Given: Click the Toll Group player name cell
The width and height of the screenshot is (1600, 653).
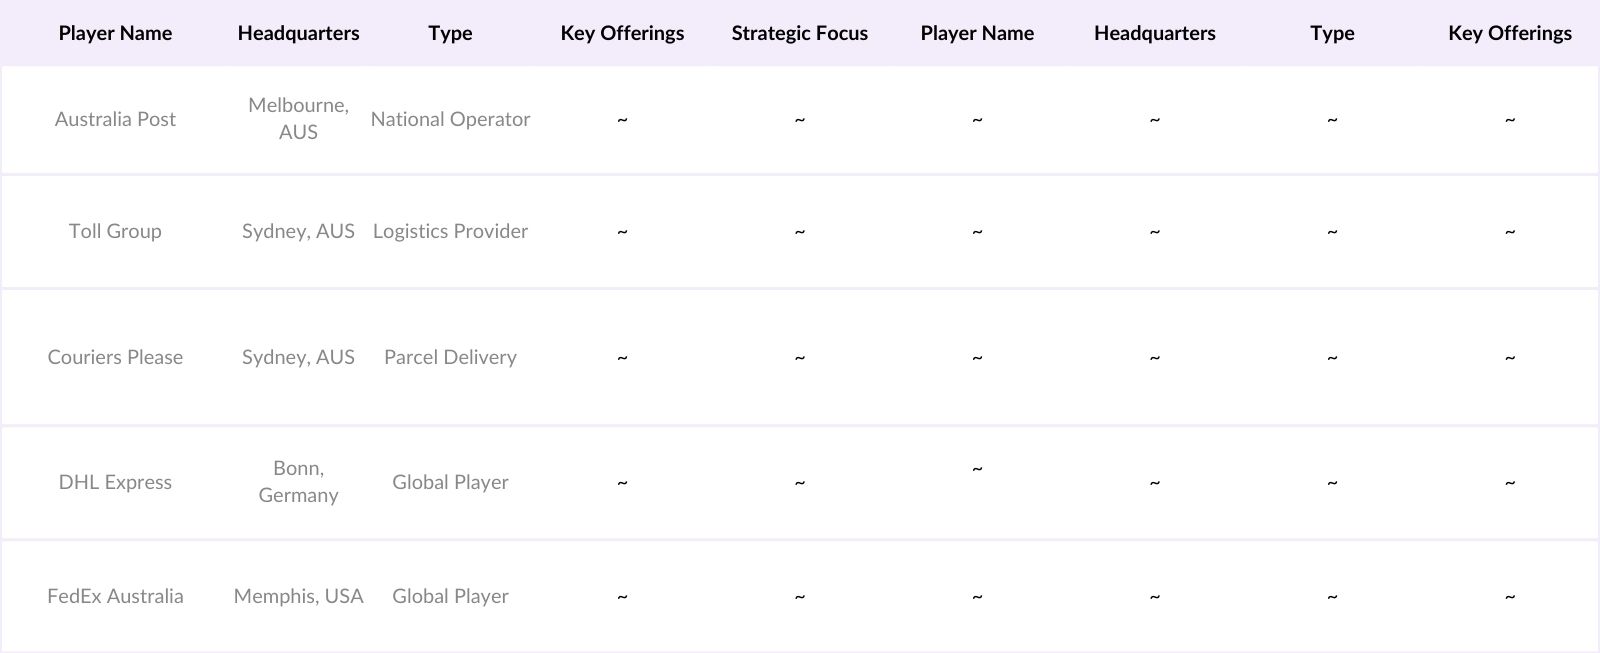Looking at the screenshot, I should [115, 231].
